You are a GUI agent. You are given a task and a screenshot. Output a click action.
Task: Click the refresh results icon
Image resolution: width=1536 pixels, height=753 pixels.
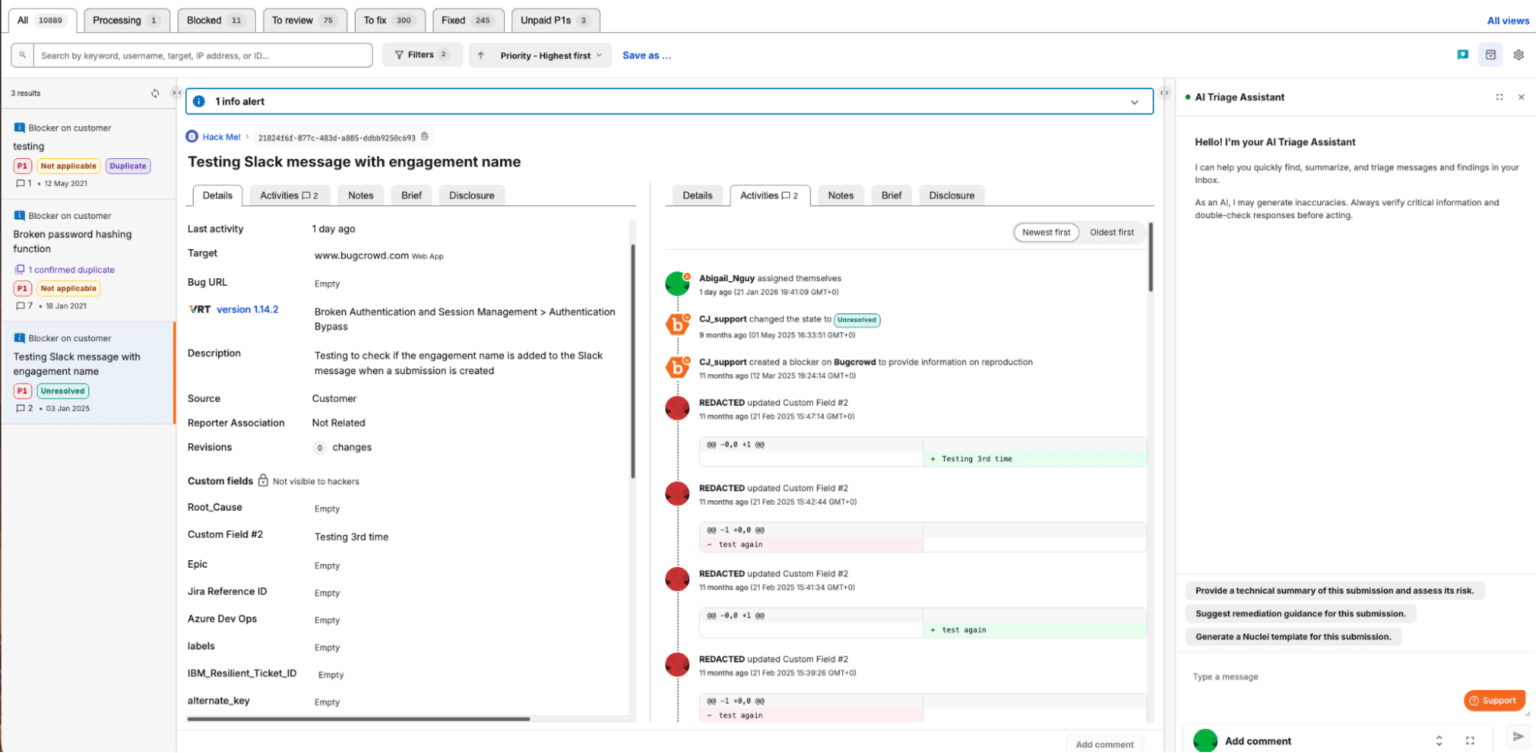[x=155, y=93]
